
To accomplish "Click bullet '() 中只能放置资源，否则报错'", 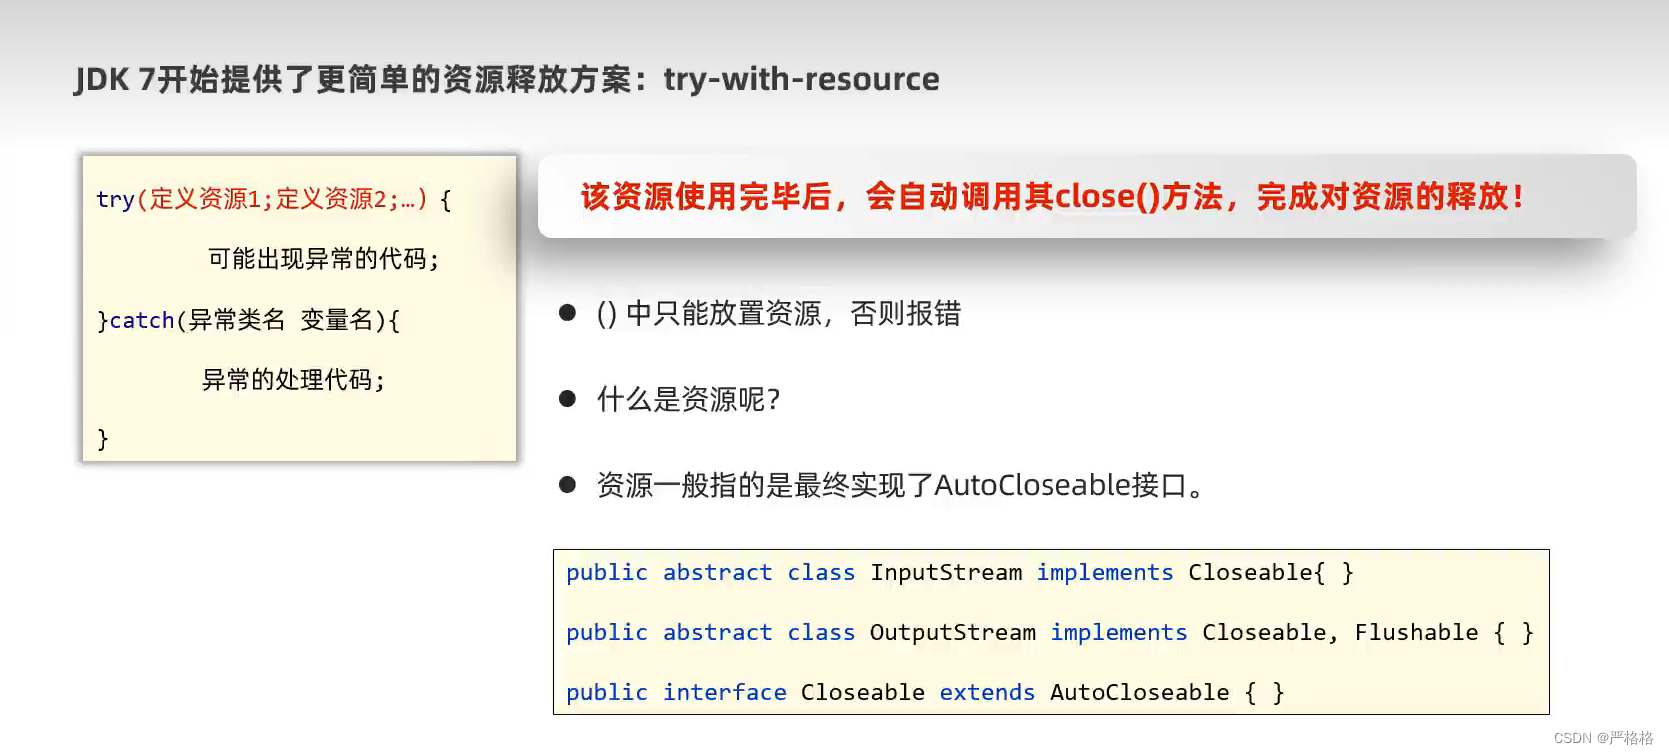I will (778, 314).
